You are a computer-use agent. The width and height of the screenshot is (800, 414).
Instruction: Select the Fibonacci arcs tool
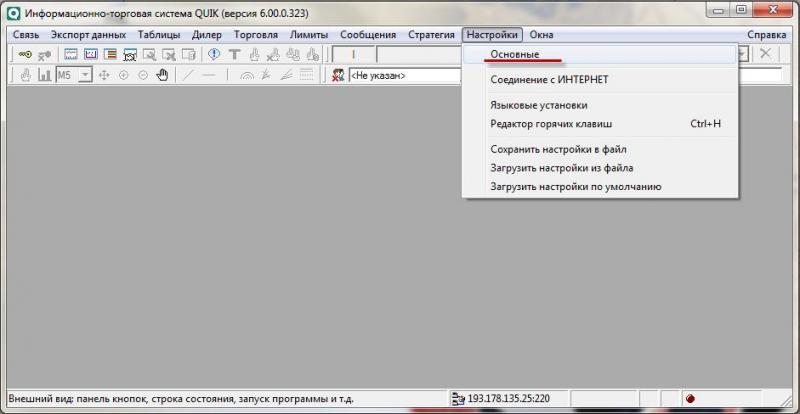click(x=247, y=76)
